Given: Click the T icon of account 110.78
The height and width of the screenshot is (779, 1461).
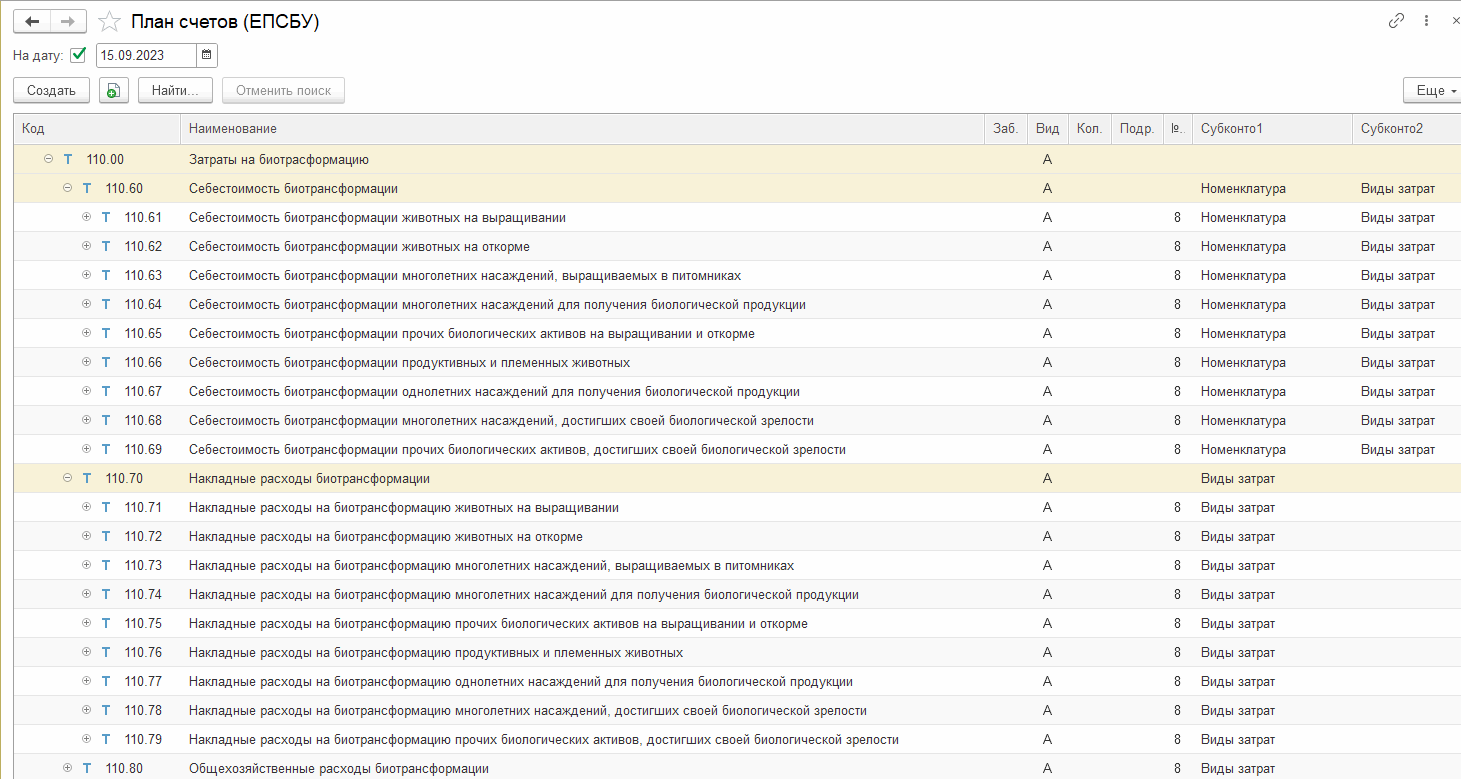Looking at the screenshot, I should pyautogui.click(x=106, y=710).
